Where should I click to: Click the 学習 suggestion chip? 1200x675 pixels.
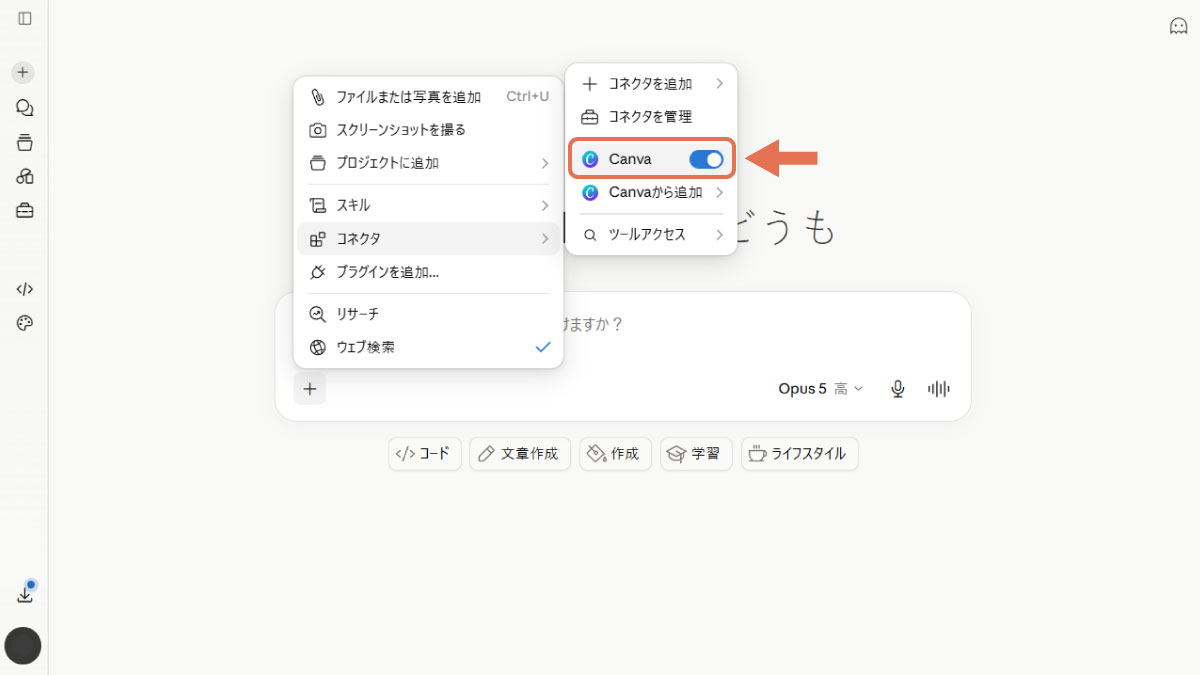696,454
